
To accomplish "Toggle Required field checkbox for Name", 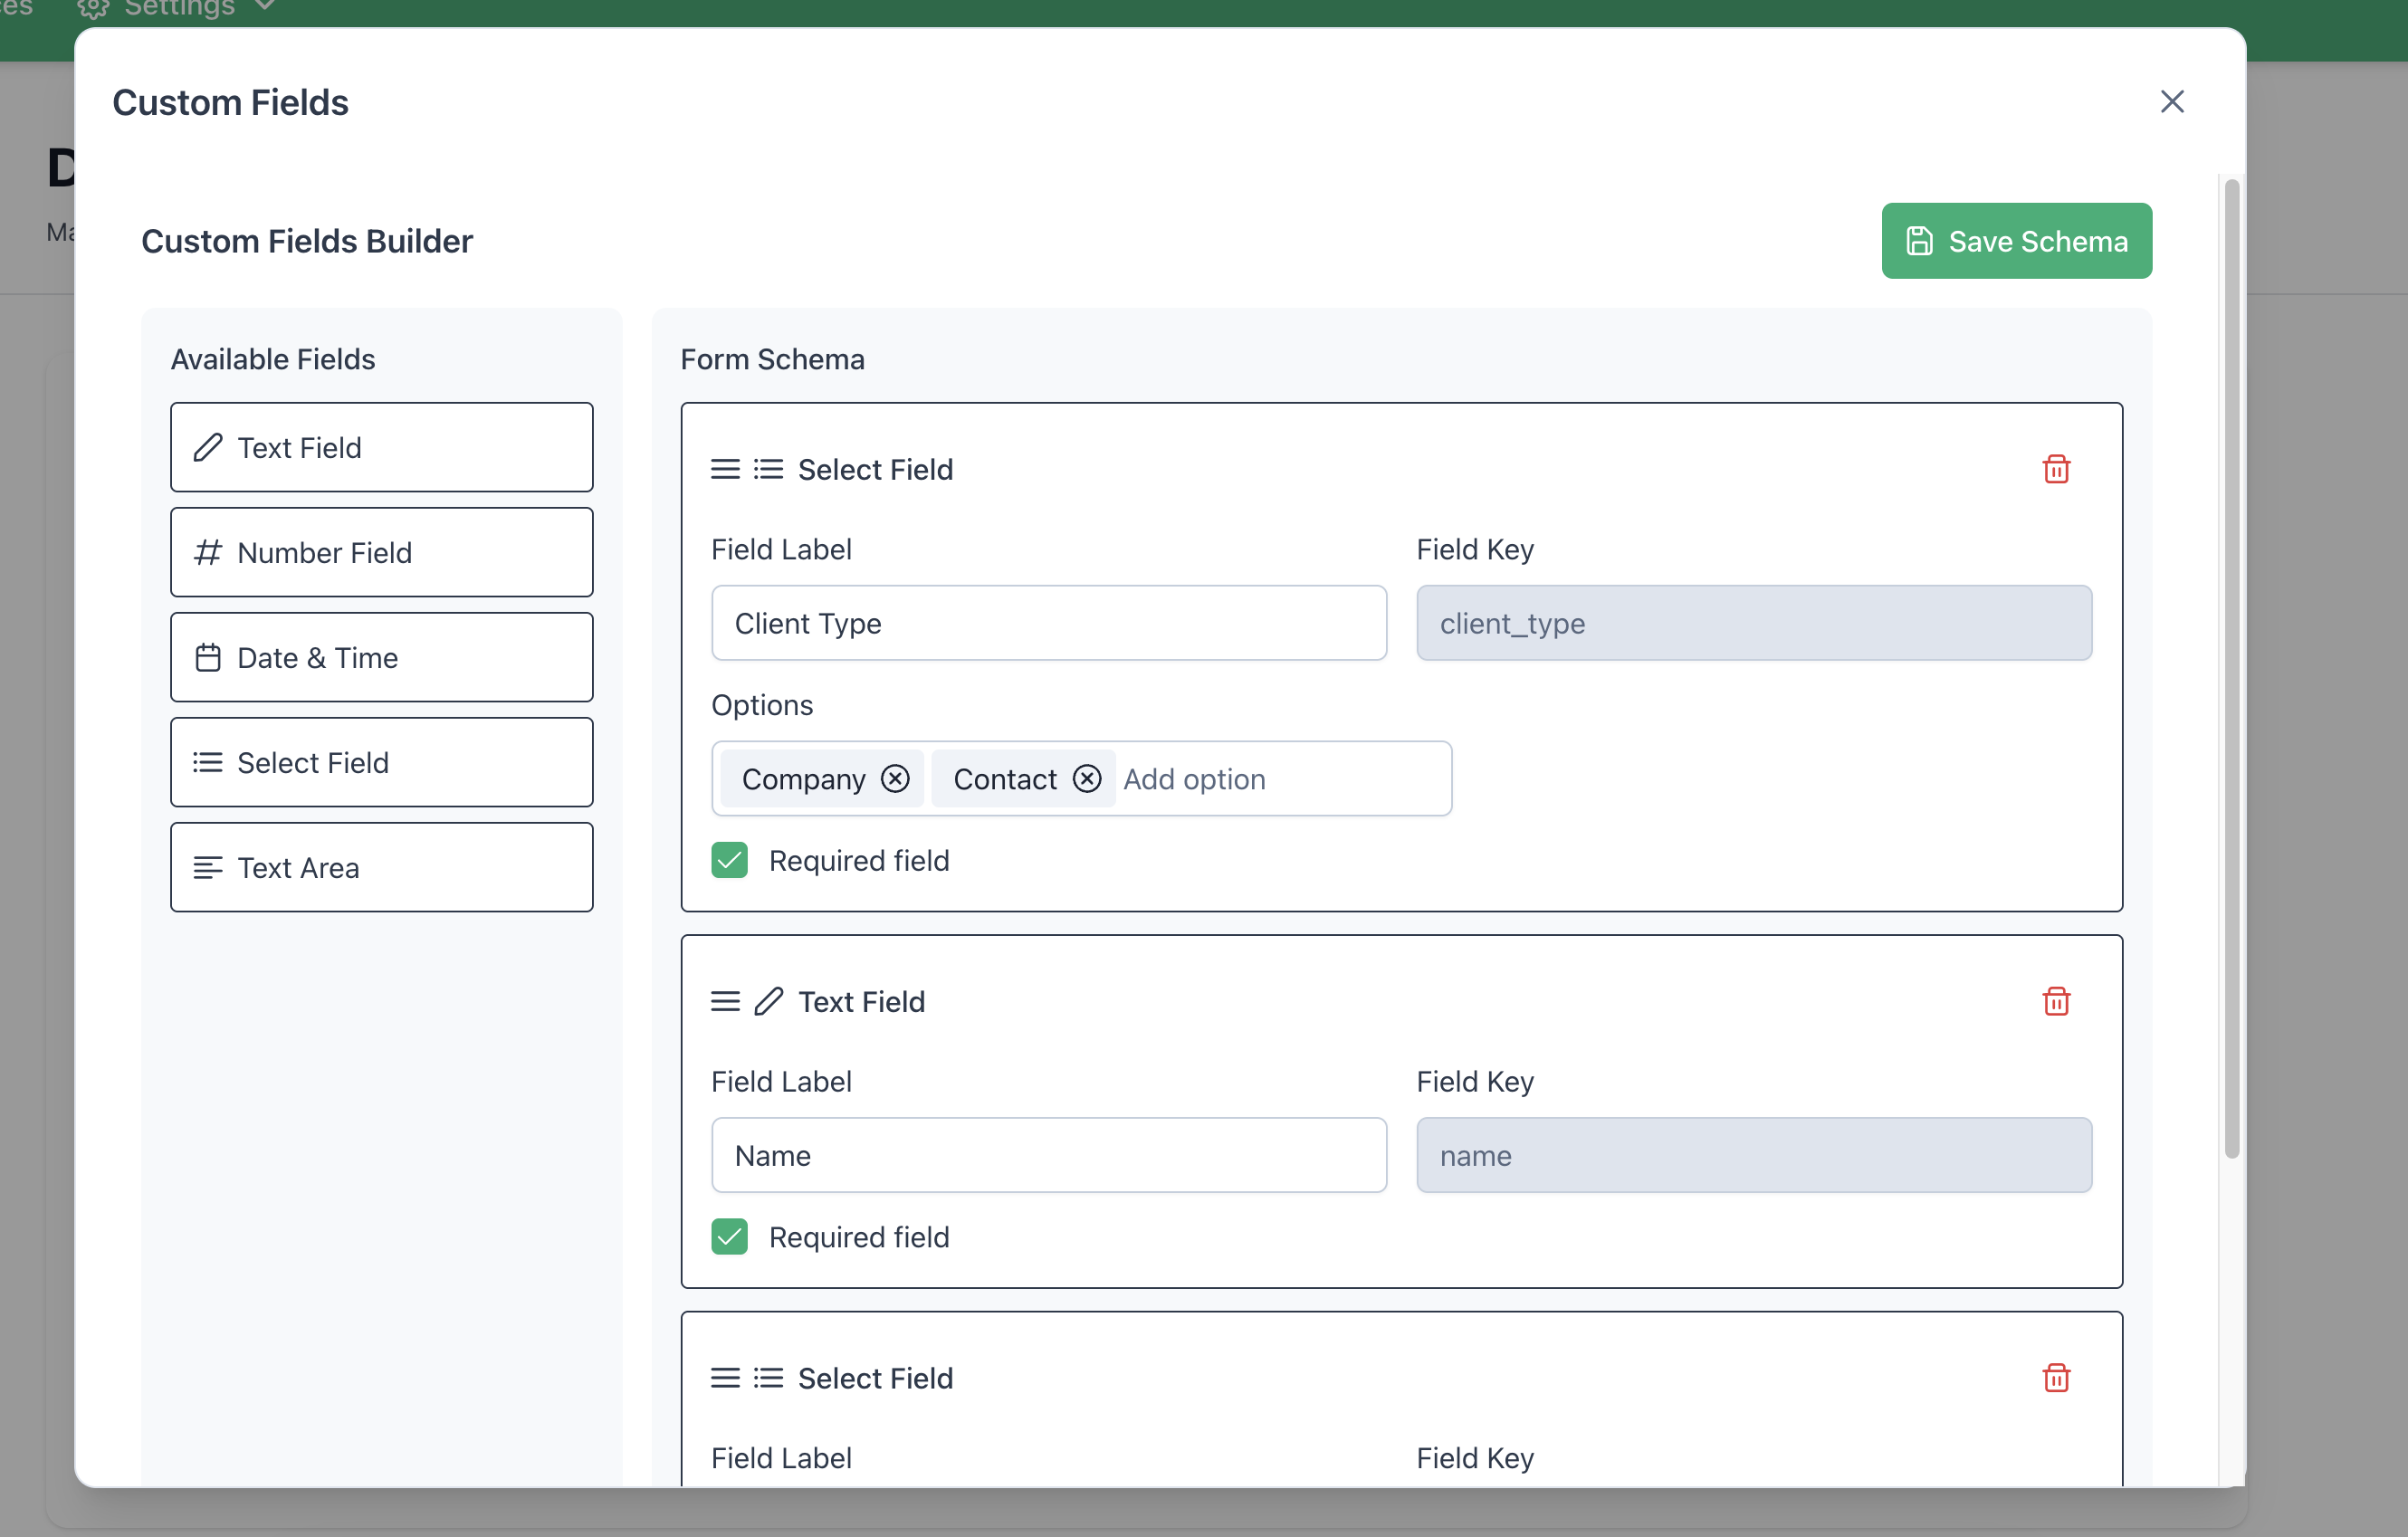I will click(x=729, y=1237).
